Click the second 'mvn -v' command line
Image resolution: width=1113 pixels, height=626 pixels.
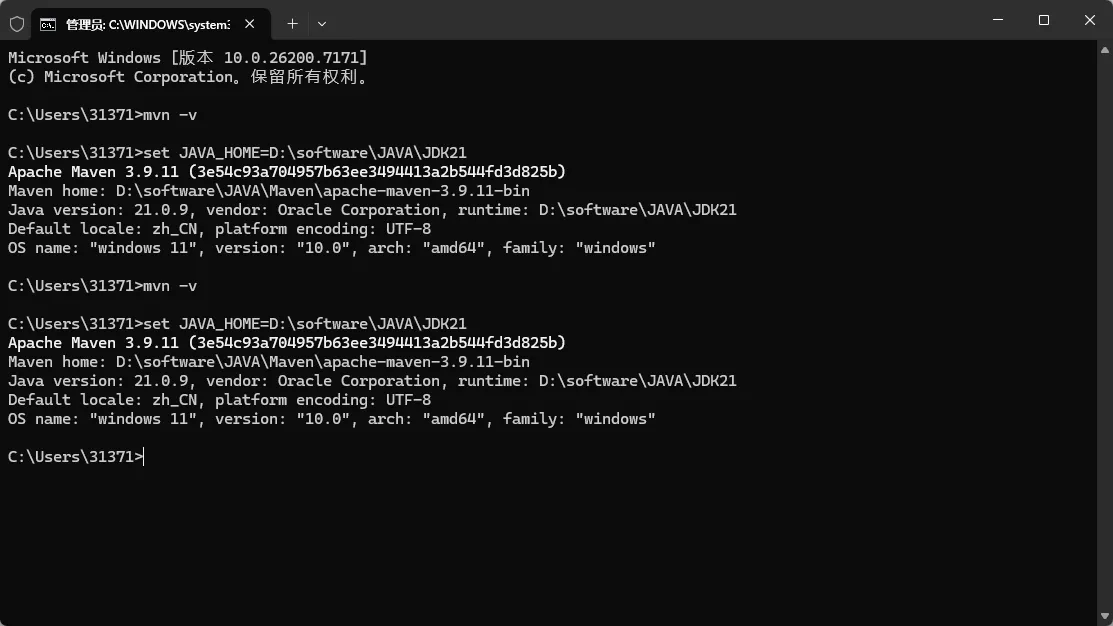pyautogui.click(x=102, y=286)
